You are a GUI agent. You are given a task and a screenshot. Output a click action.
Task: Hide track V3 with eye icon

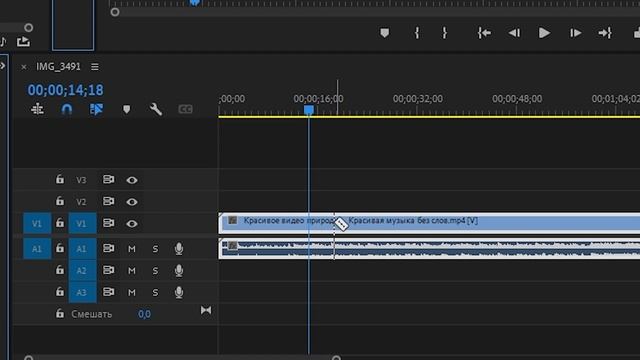(131, 180)
